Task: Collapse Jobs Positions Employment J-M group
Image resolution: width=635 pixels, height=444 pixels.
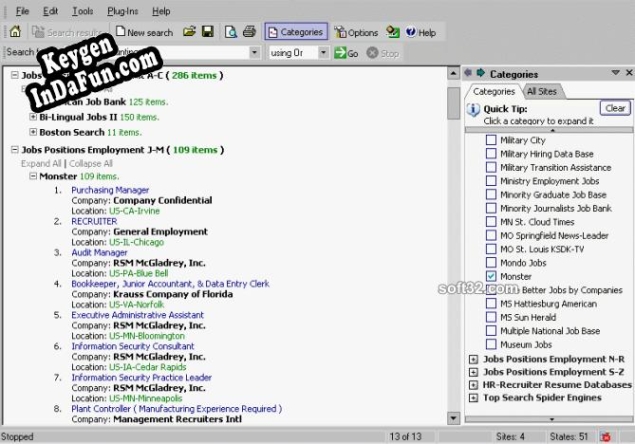Action: pos(15,149)
